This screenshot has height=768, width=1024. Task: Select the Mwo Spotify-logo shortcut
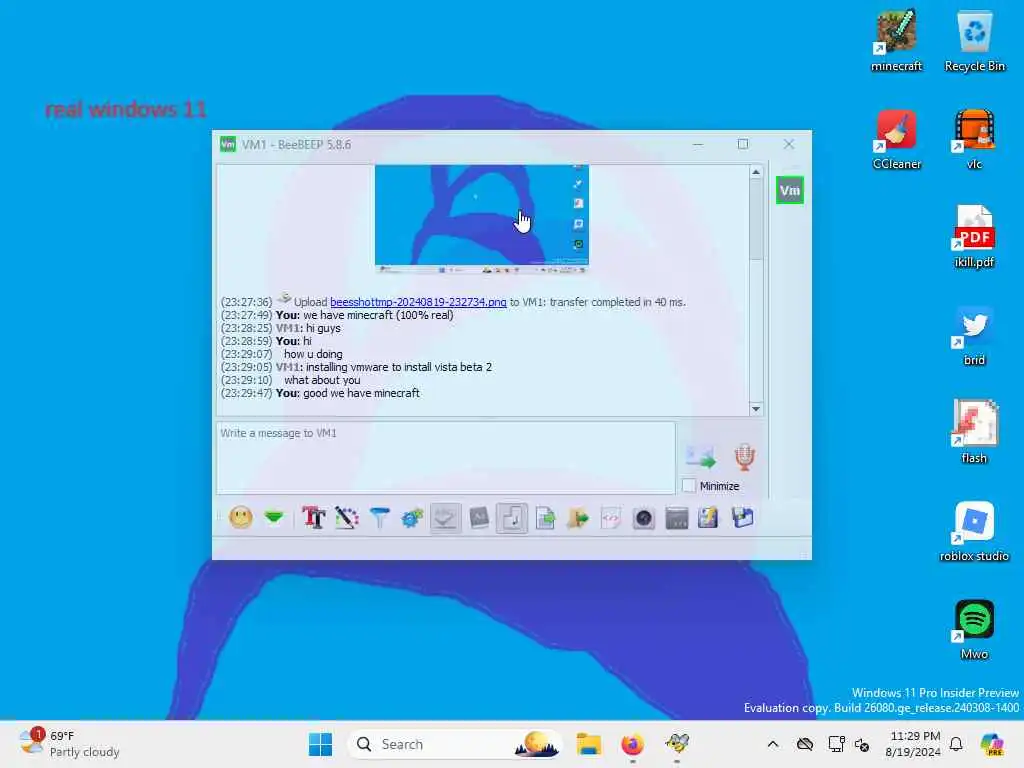click(974, 630)
